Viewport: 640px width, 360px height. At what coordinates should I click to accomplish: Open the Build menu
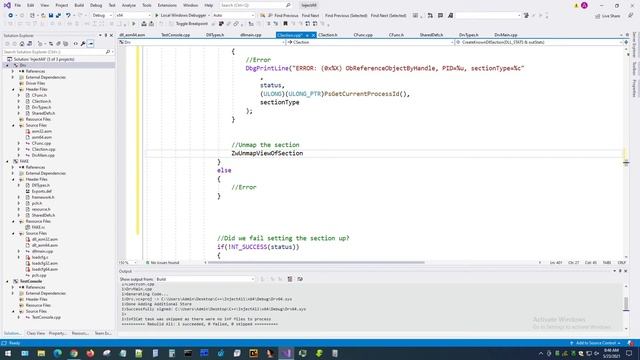click(x=79, y=5)
